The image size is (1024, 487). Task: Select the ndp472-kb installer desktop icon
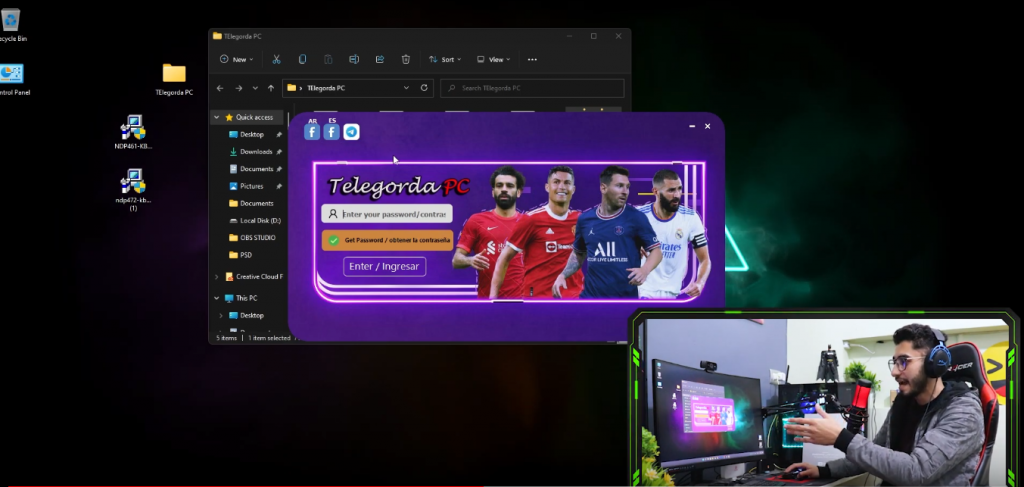(x=133, y=190)
